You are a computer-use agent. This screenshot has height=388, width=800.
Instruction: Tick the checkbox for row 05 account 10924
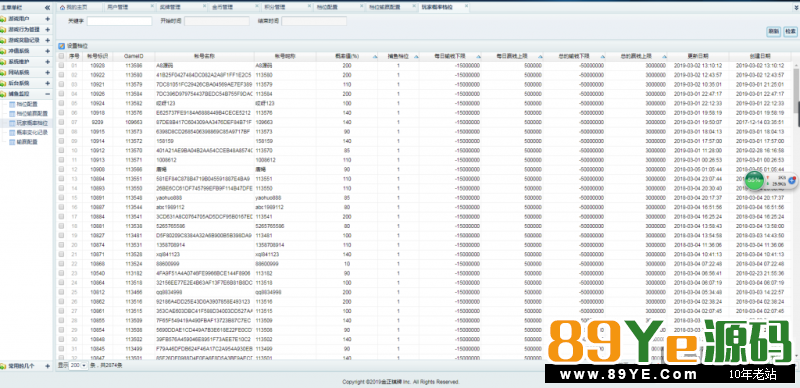61,103
